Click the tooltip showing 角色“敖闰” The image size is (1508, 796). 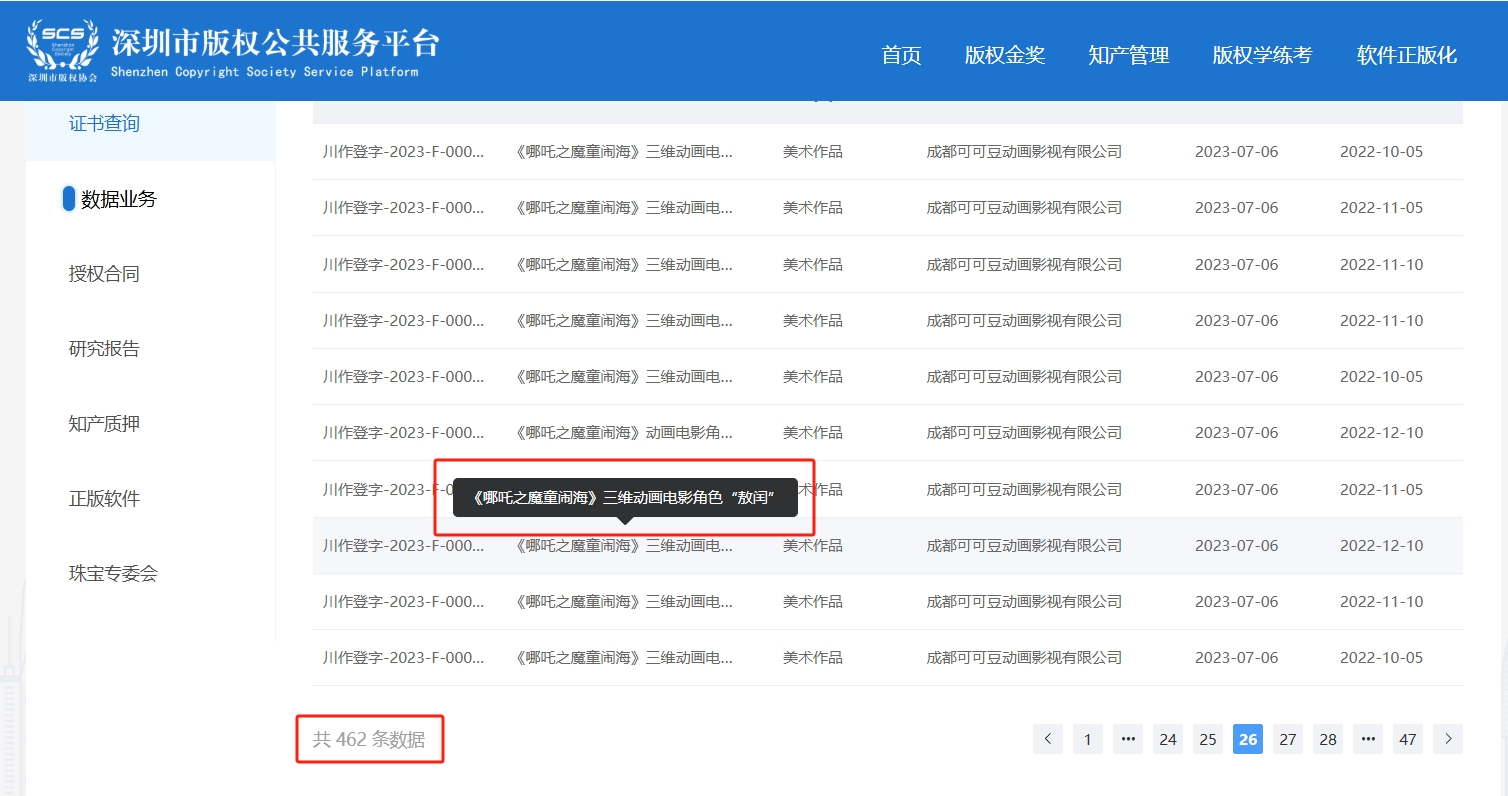(x=625, y=497)
